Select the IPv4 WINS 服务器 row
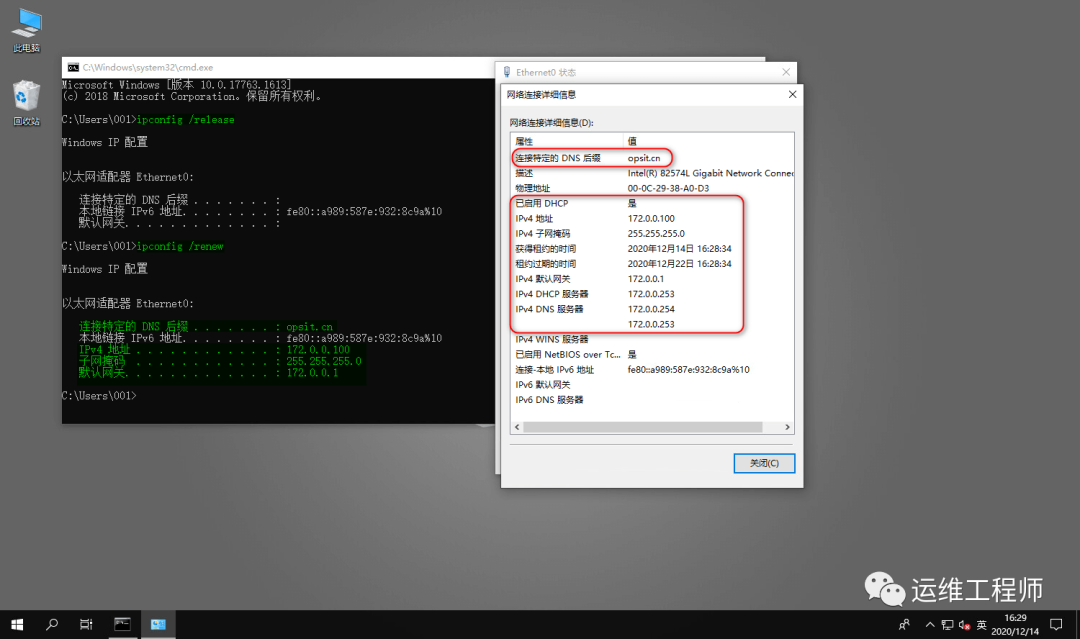 tap(652, 339)
